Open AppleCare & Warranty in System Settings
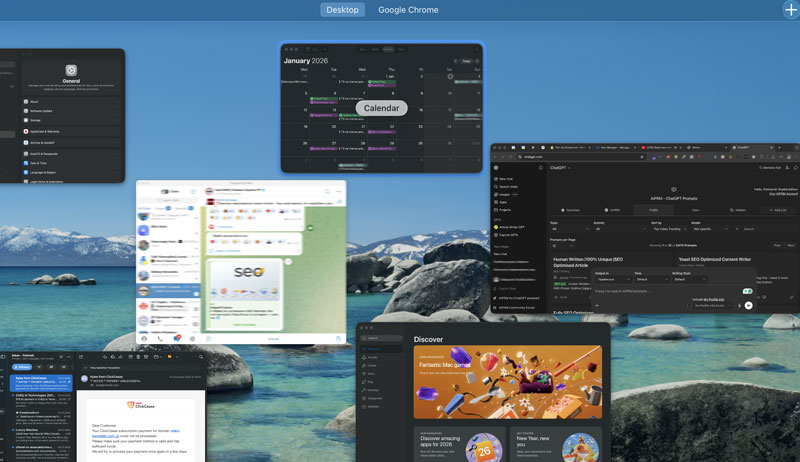This screenshot has width=800, height=462. click(71, 132)
